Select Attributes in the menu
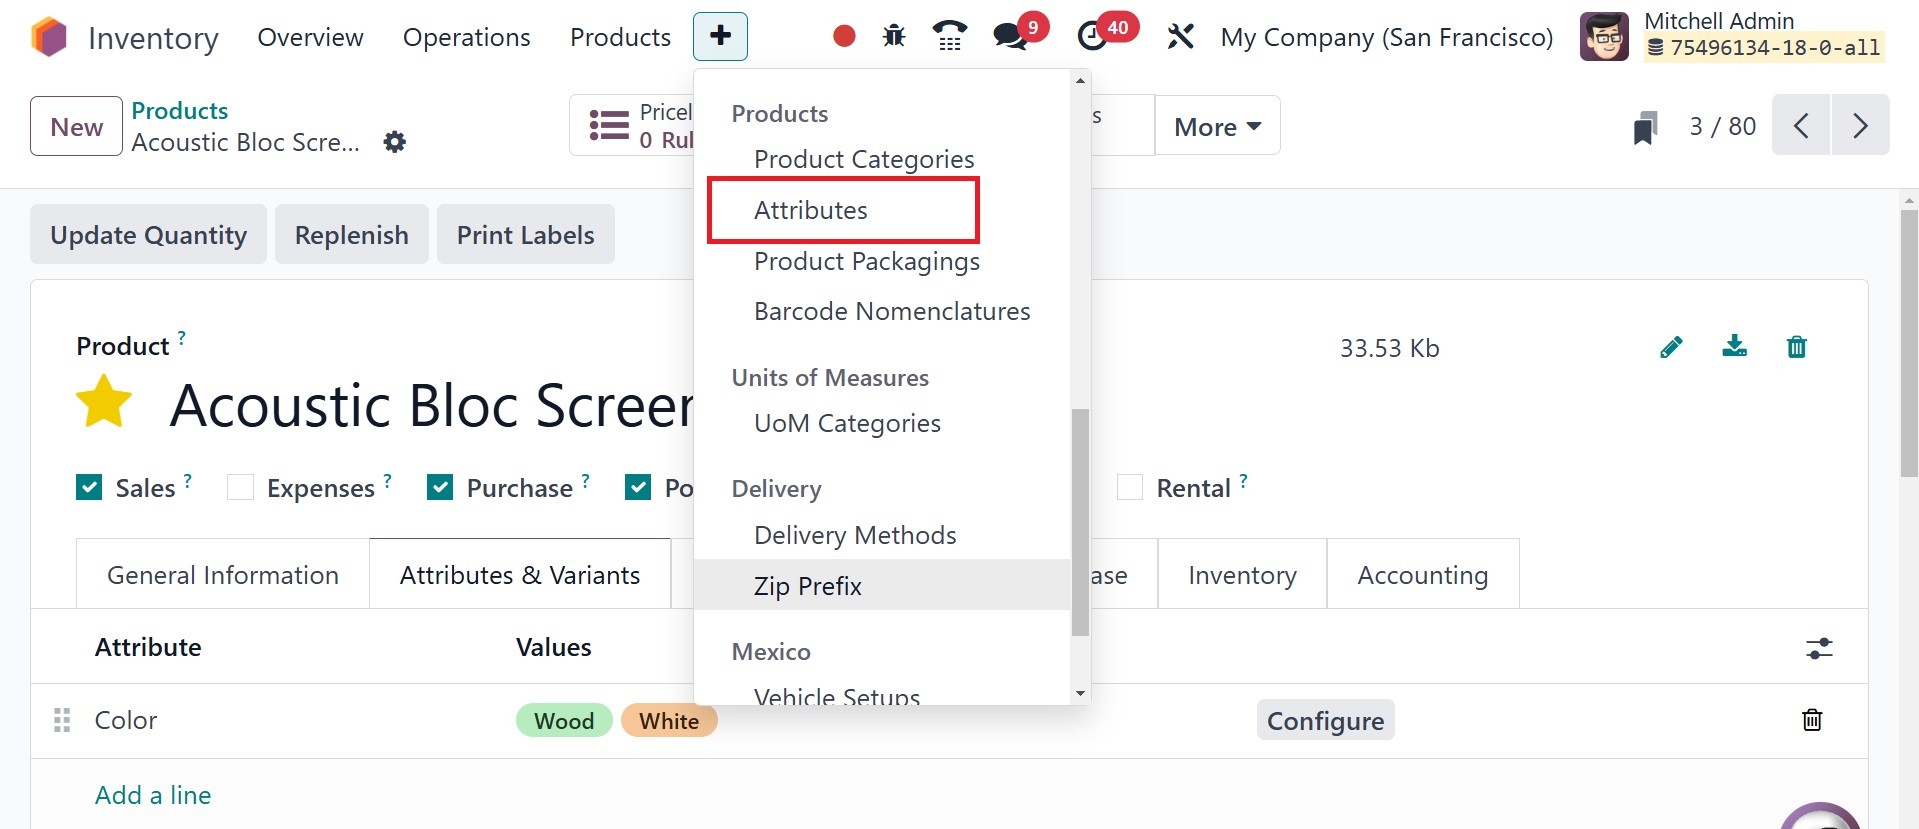 (x=811, y=210)
